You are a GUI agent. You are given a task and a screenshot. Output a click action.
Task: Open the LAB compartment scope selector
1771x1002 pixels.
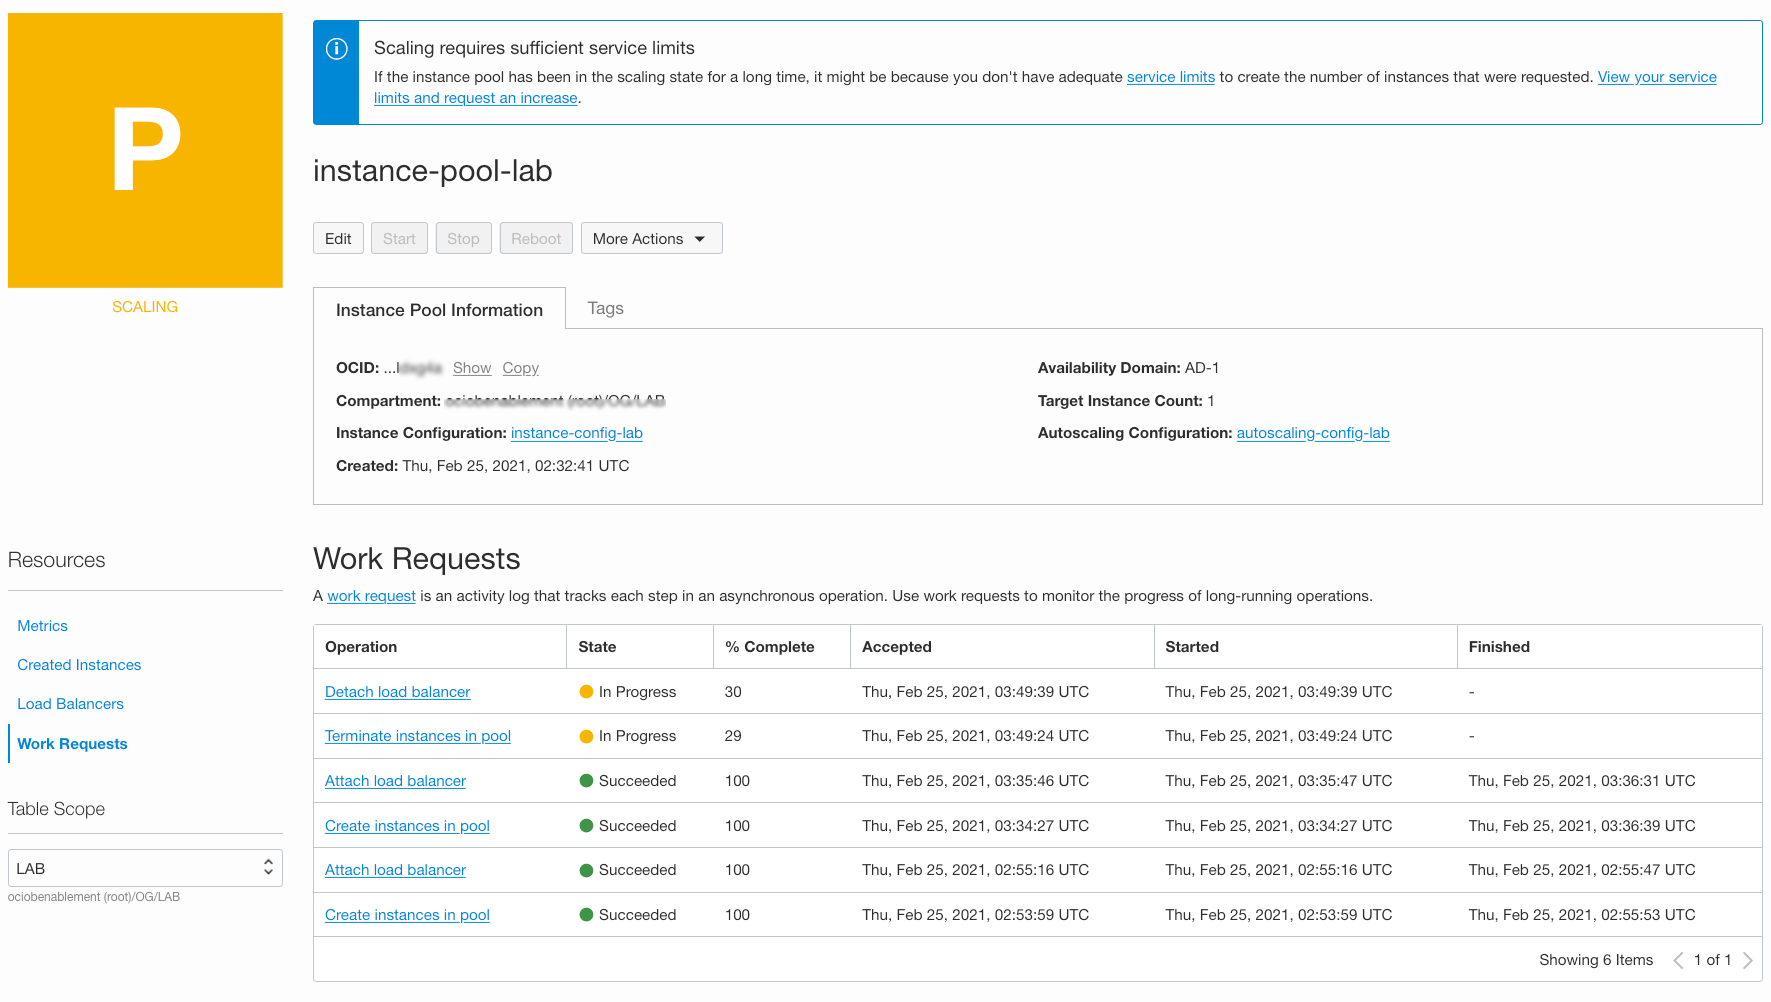pyautogui.click(x=145, y=868)
